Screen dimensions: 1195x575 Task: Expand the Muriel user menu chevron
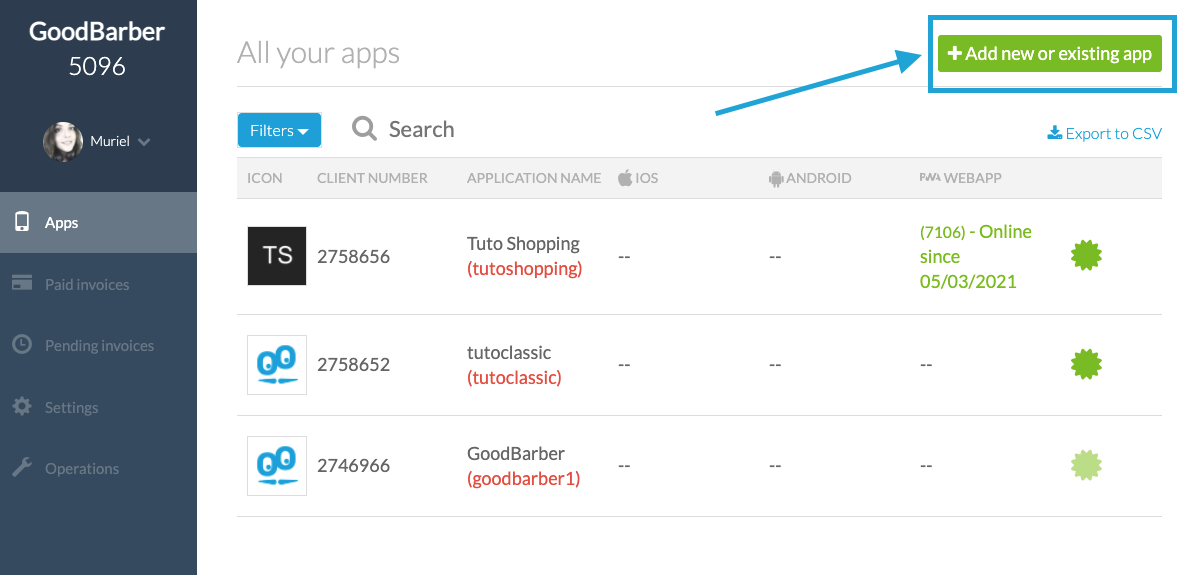point(144,142)
